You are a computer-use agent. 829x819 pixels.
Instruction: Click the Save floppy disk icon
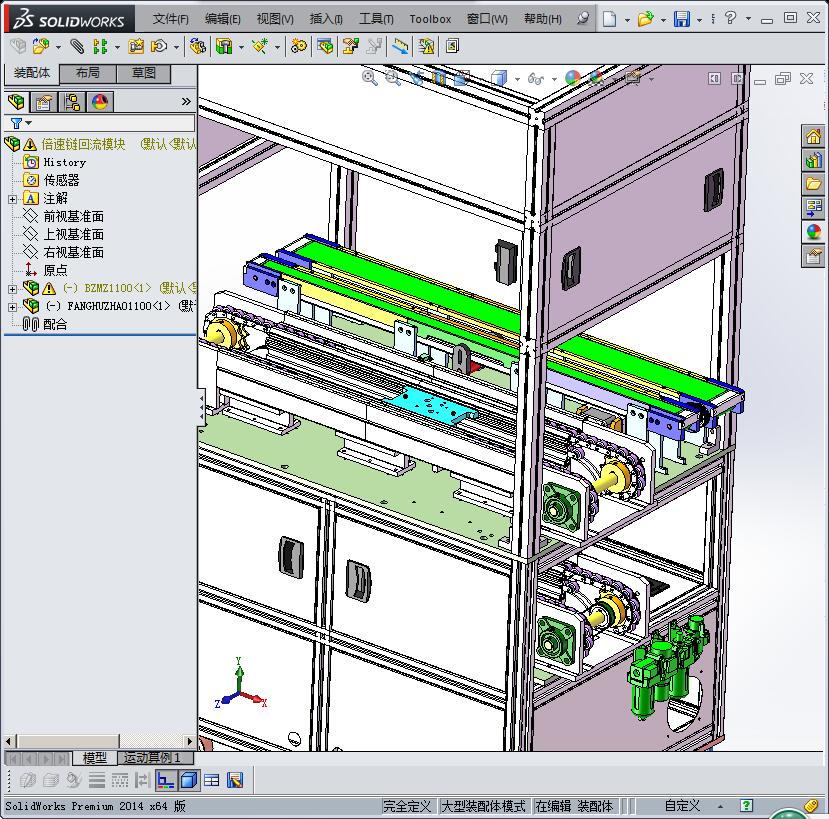click(x=681, y=19)
